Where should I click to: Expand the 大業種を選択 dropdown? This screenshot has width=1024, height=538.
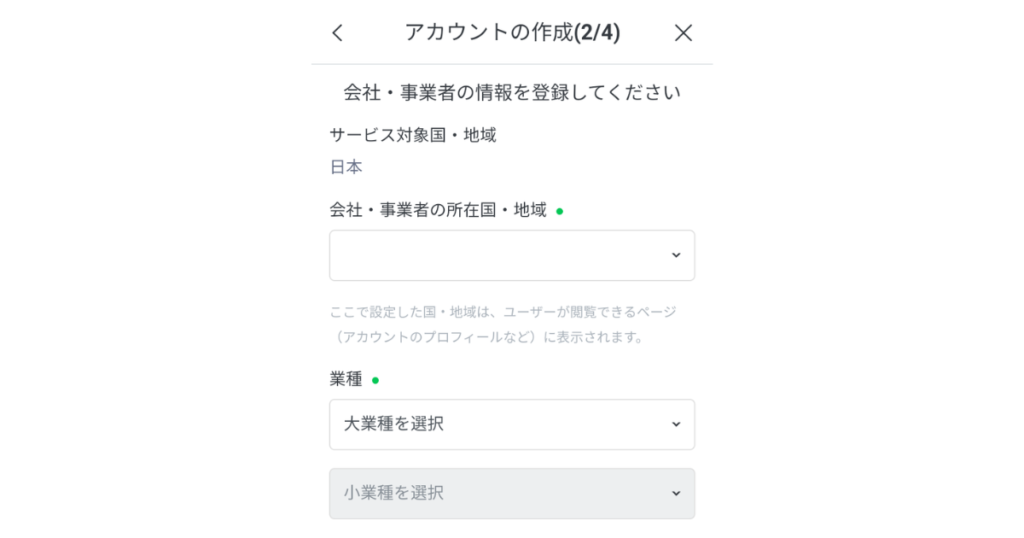pyautogui.click(x=512, y=424)
